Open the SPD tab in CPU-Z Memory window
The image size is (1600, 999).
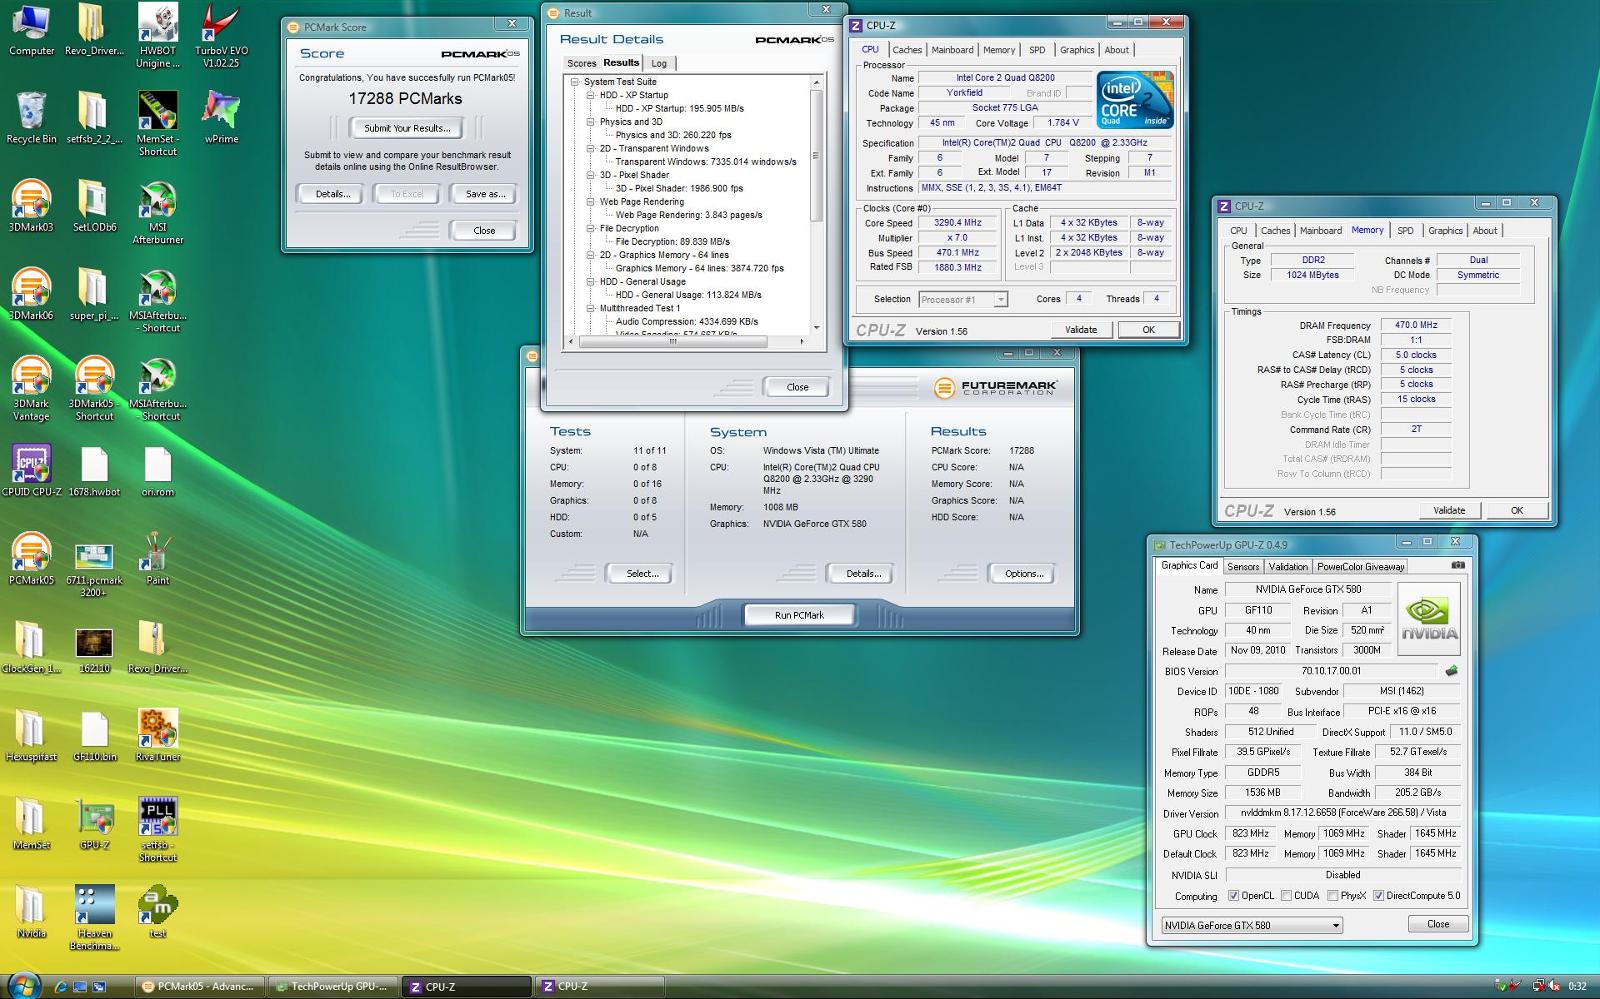tap(1405, 230)
